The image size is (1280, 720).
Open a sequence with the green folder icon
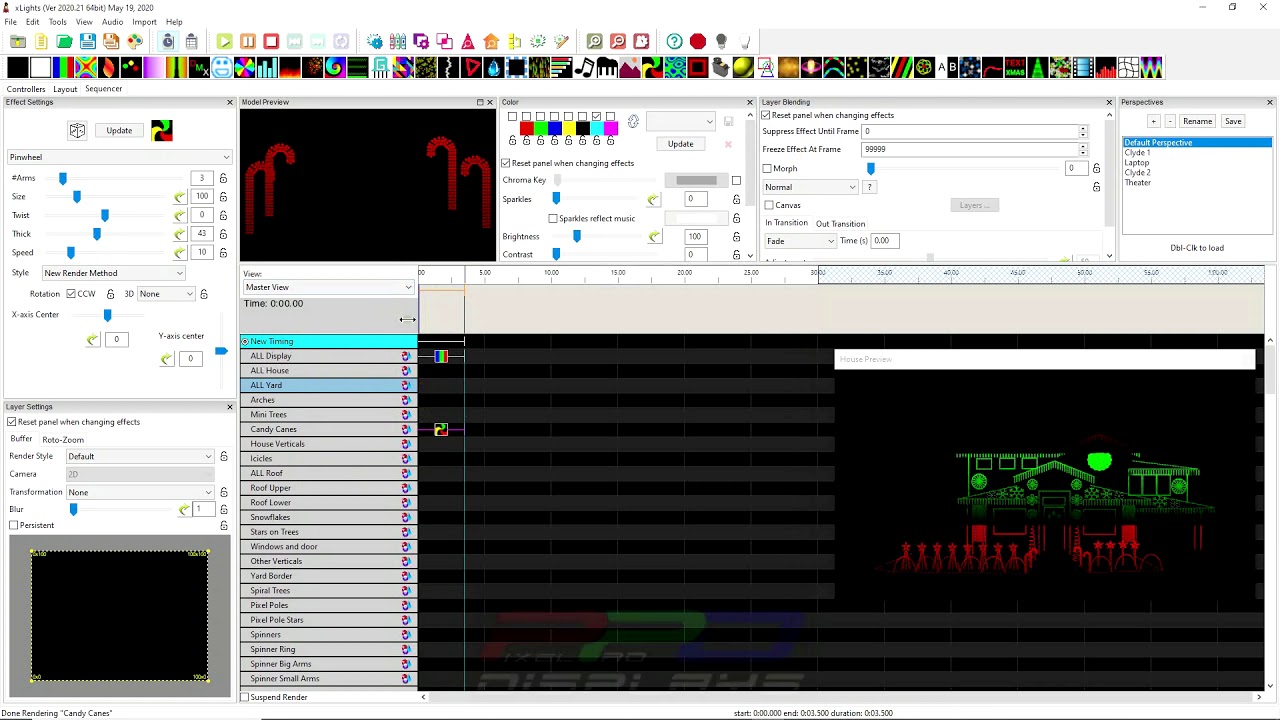65,41
